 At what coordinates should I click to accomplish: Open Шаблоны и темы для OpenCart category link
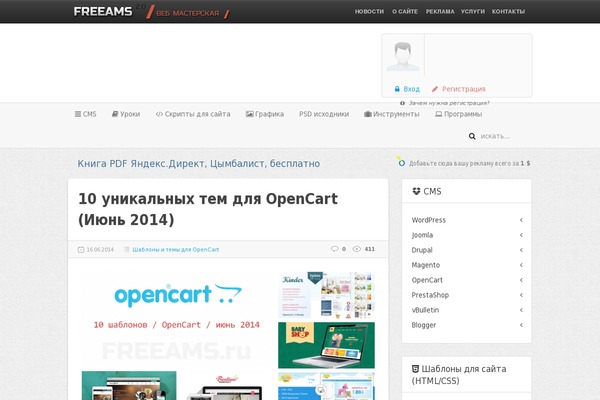pyautogui.click(x=176, y=250)
